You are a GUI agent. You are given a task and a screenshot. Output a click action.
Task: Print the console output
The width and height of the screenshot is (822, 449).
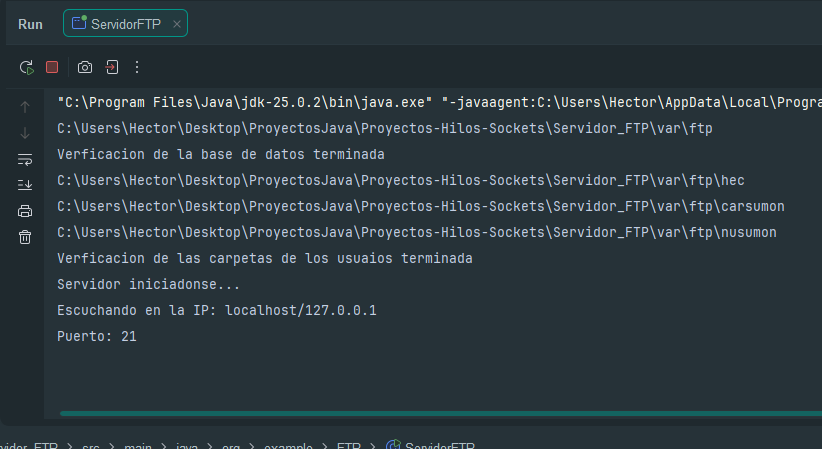[25, 211]
